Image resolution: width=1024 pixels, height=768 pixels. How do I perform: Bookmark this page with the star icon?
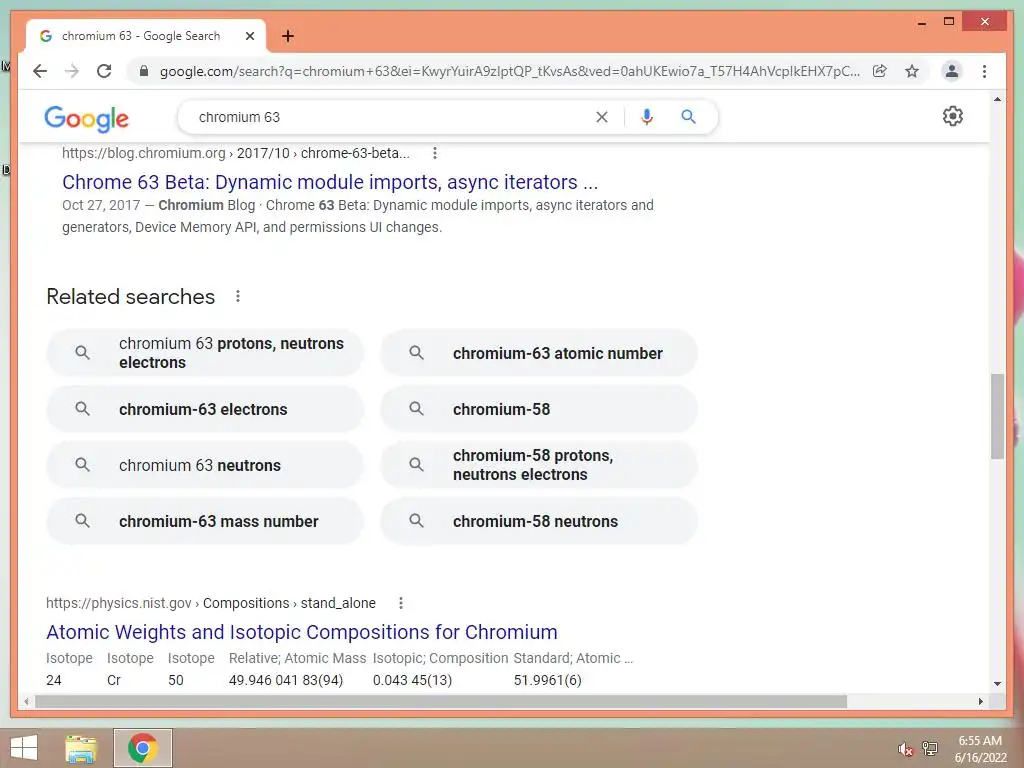(912, 71)
